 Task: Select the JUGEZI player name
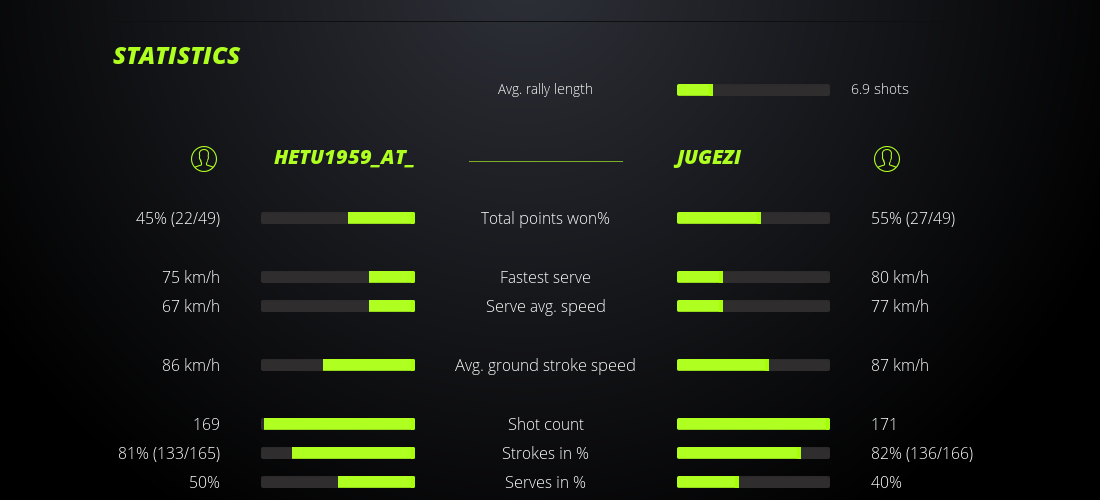708,158
